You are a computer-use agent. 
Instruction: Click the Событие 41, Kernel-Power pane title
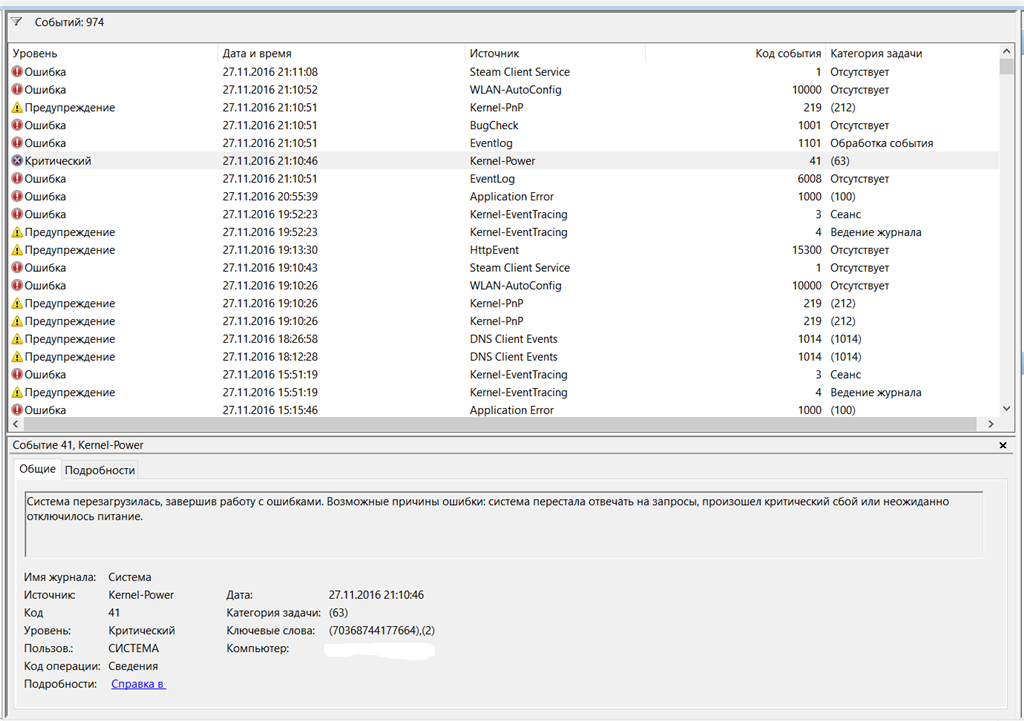point(78,445)
